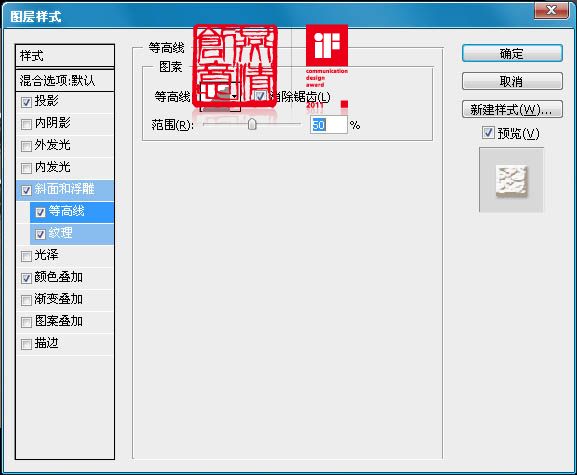Toggle the 预览 preview checkbox
The width and height of the screenshot is (577, 475).
[x=488, y=132]
